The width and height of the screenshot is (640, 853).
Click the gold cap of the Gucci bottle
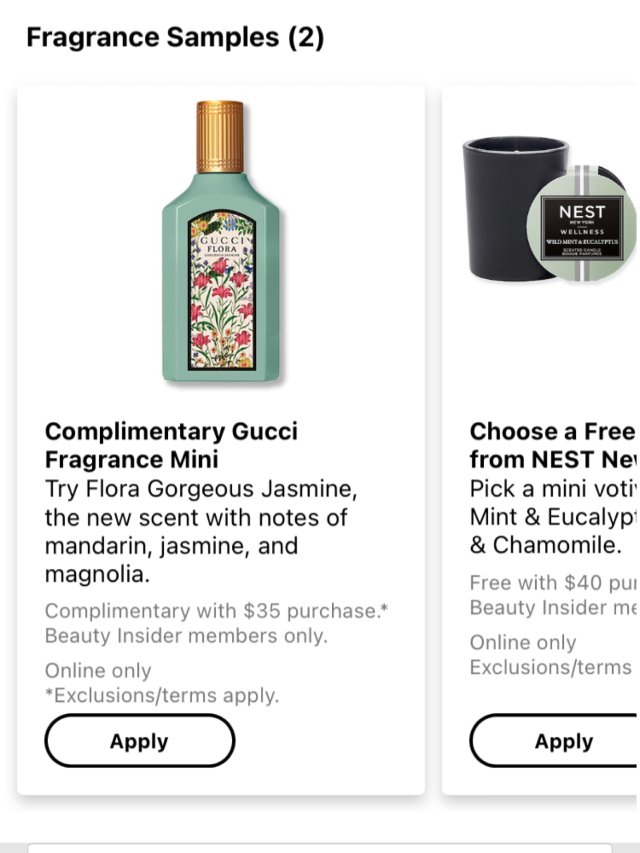220,136
